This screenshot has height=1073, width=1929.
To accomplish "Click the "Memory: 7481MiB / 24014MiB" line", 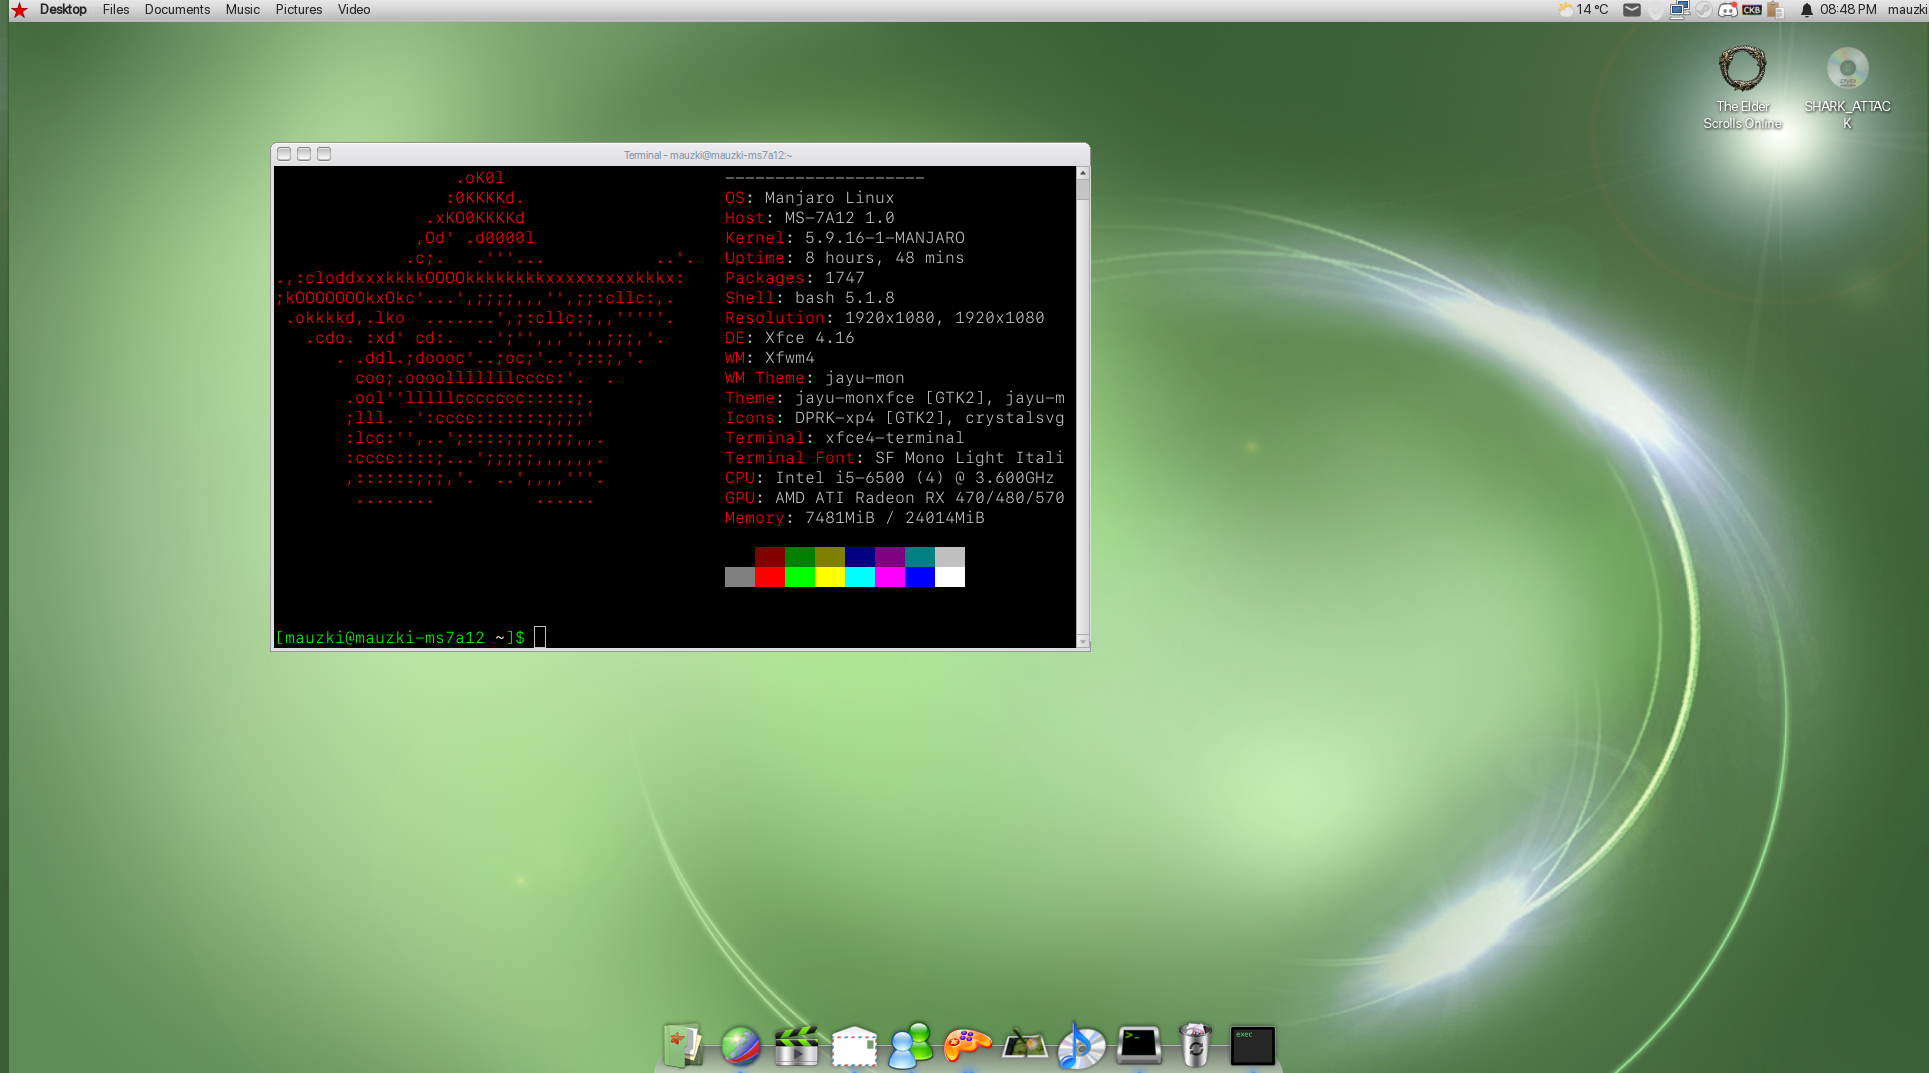I will tap(855, 518).
